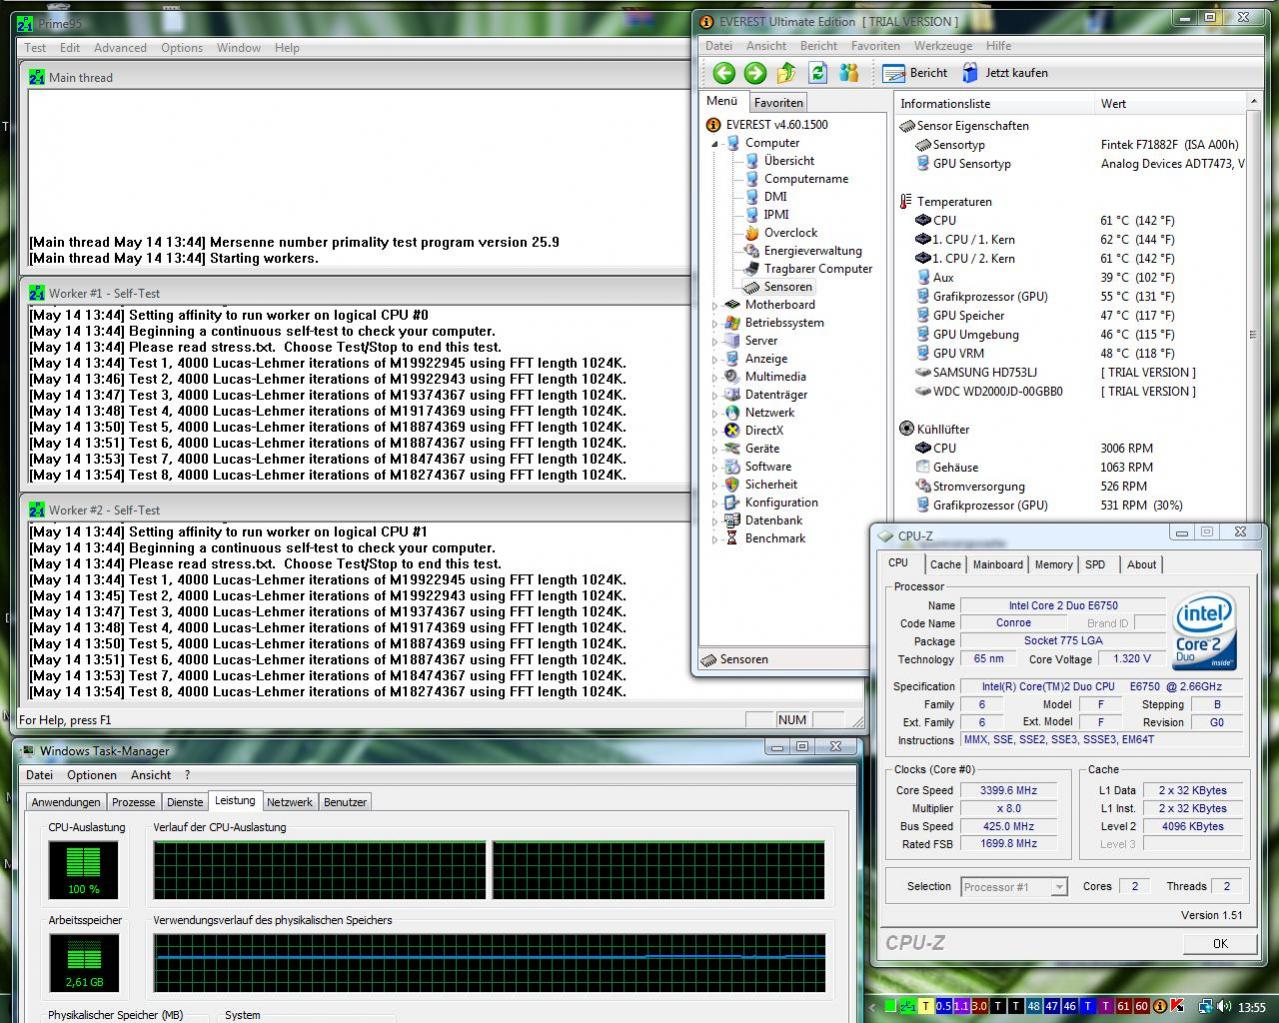The width and height of the screenshot is (1279, 1023).
Task: Click the up-level arrow icon in EVEREST toolbar
Action: [x=786, y=73]
